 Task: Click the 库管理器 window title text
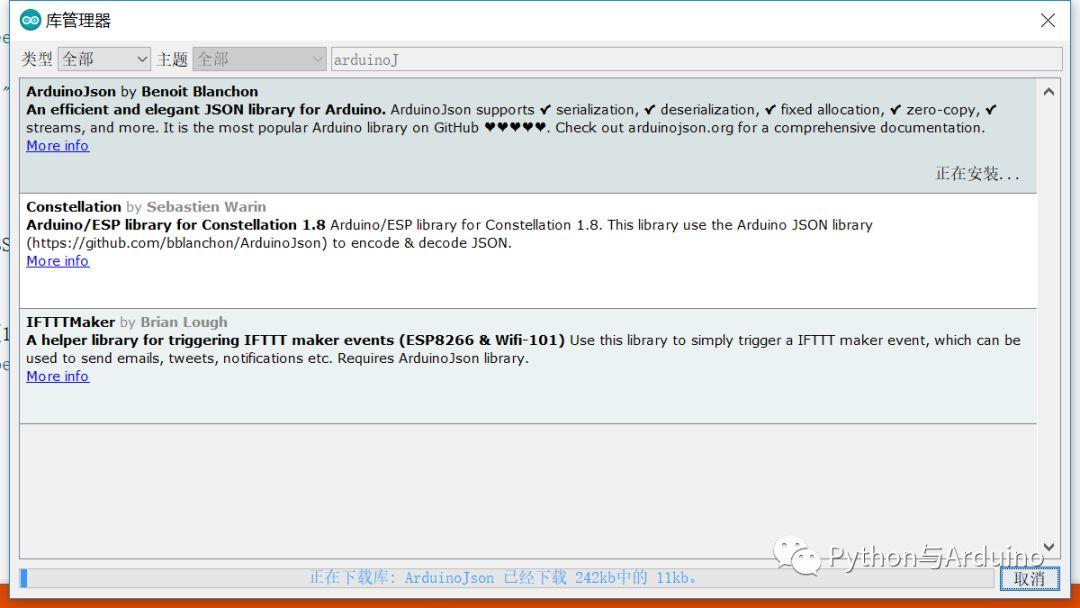(x=78, y=21)
